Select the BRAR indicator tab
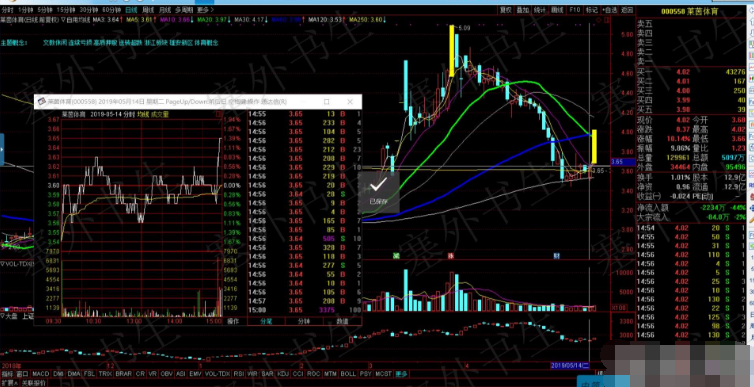Image resolution: width=754 pixels, height=387 pixels. point(124,374)
